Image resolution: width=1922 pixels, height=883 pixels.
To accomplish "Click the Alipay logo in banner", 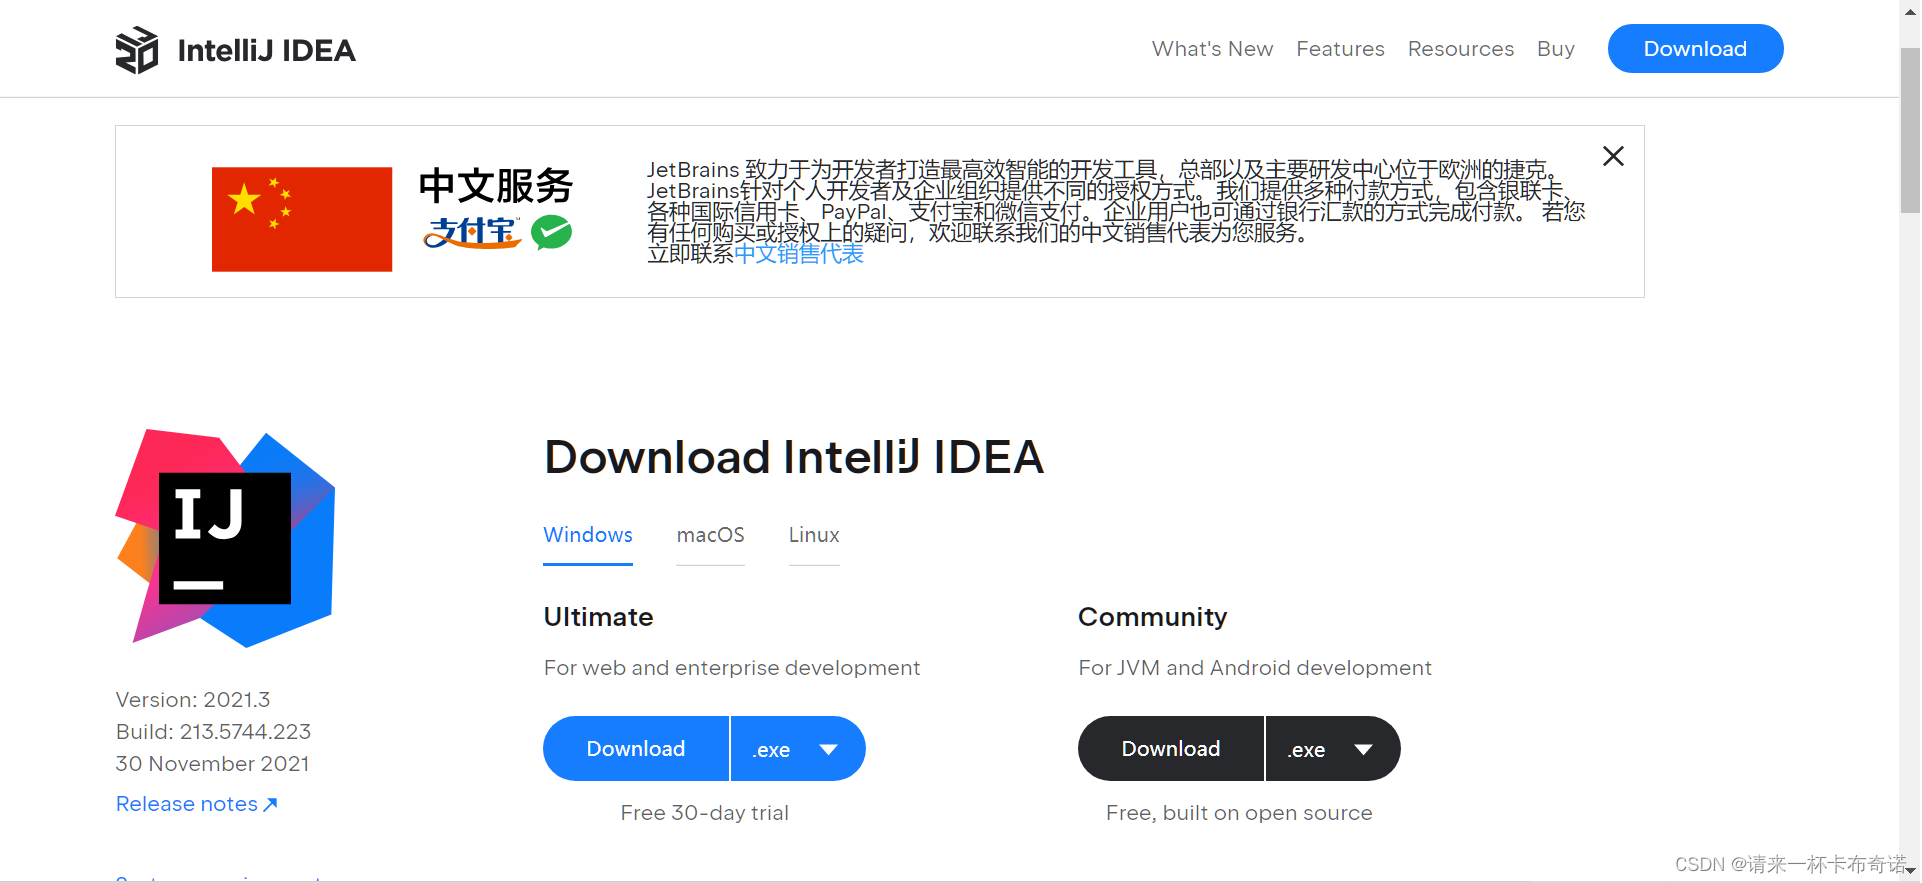I will 472,233.
